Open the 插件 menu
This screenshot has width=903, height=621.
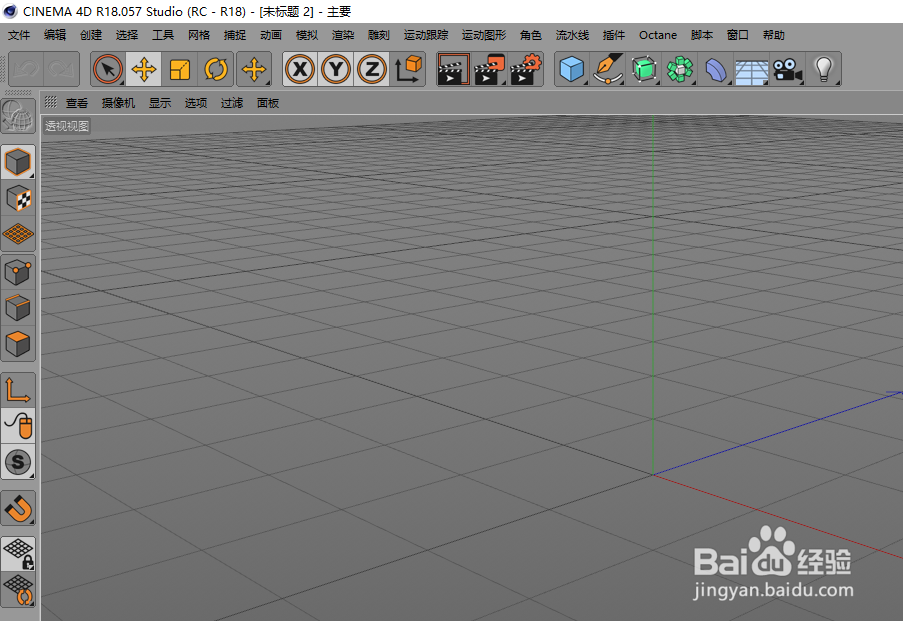[x=614, y=35]
